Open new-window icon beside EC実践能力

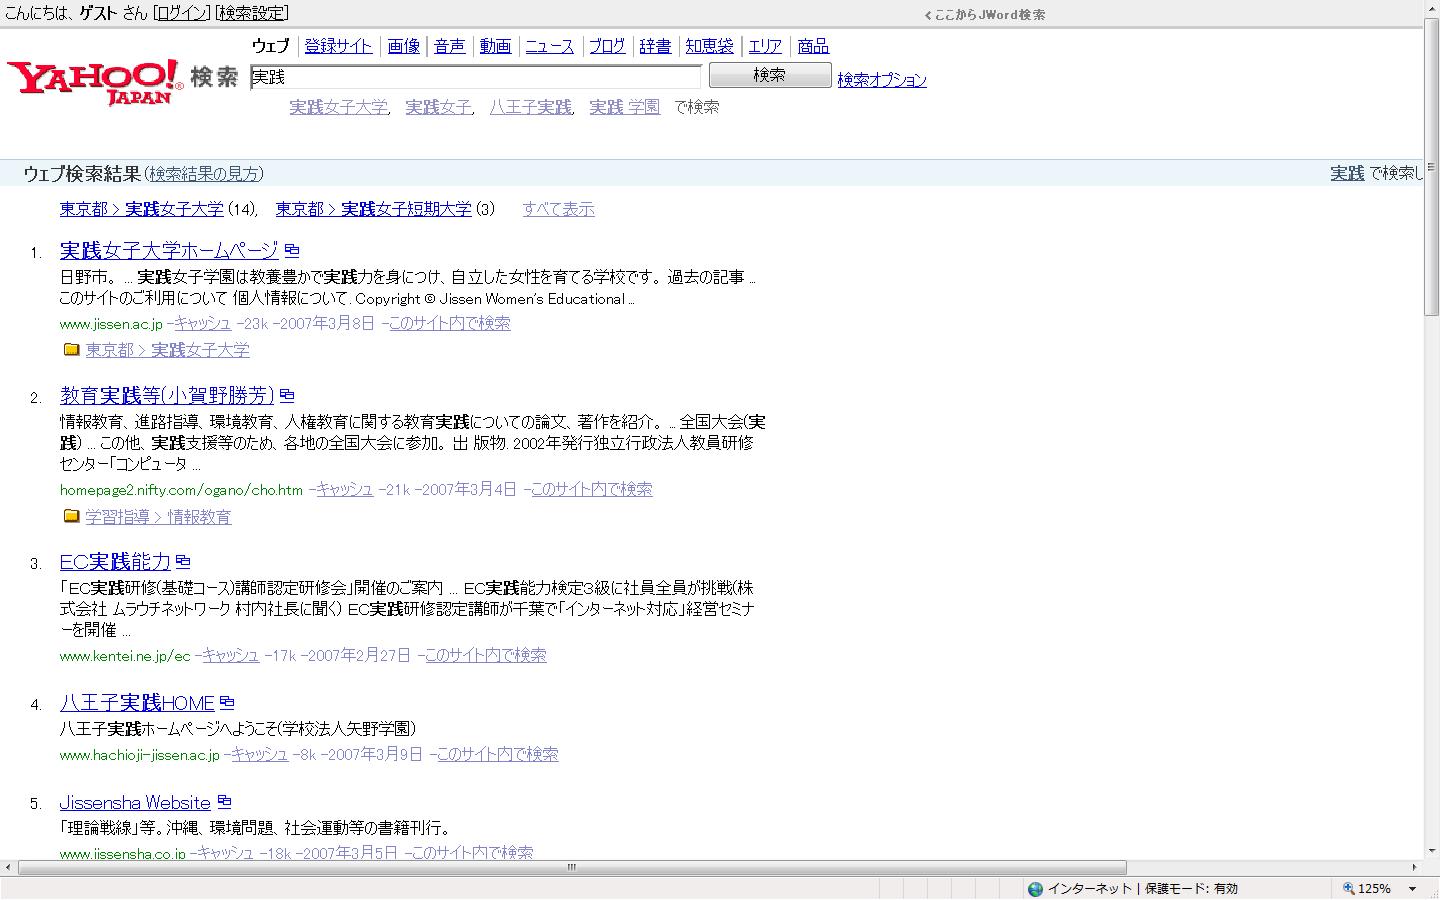(183, 563)
